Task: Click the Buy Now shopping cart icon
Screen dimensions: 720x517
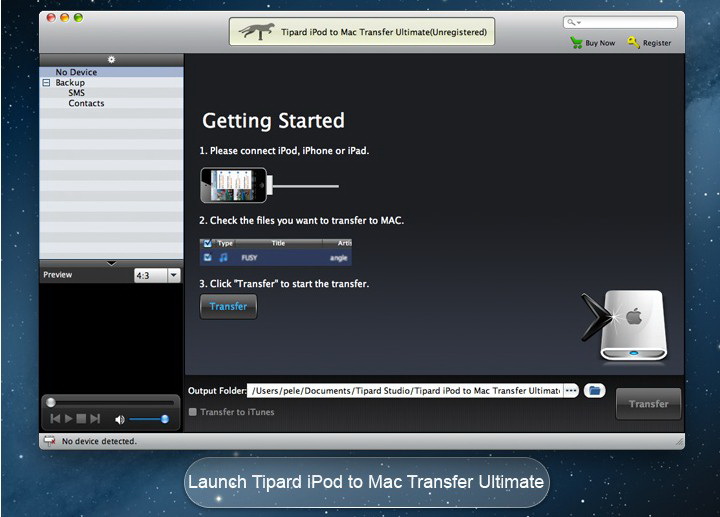Action: pyautogui.click(x=576, y=43)
